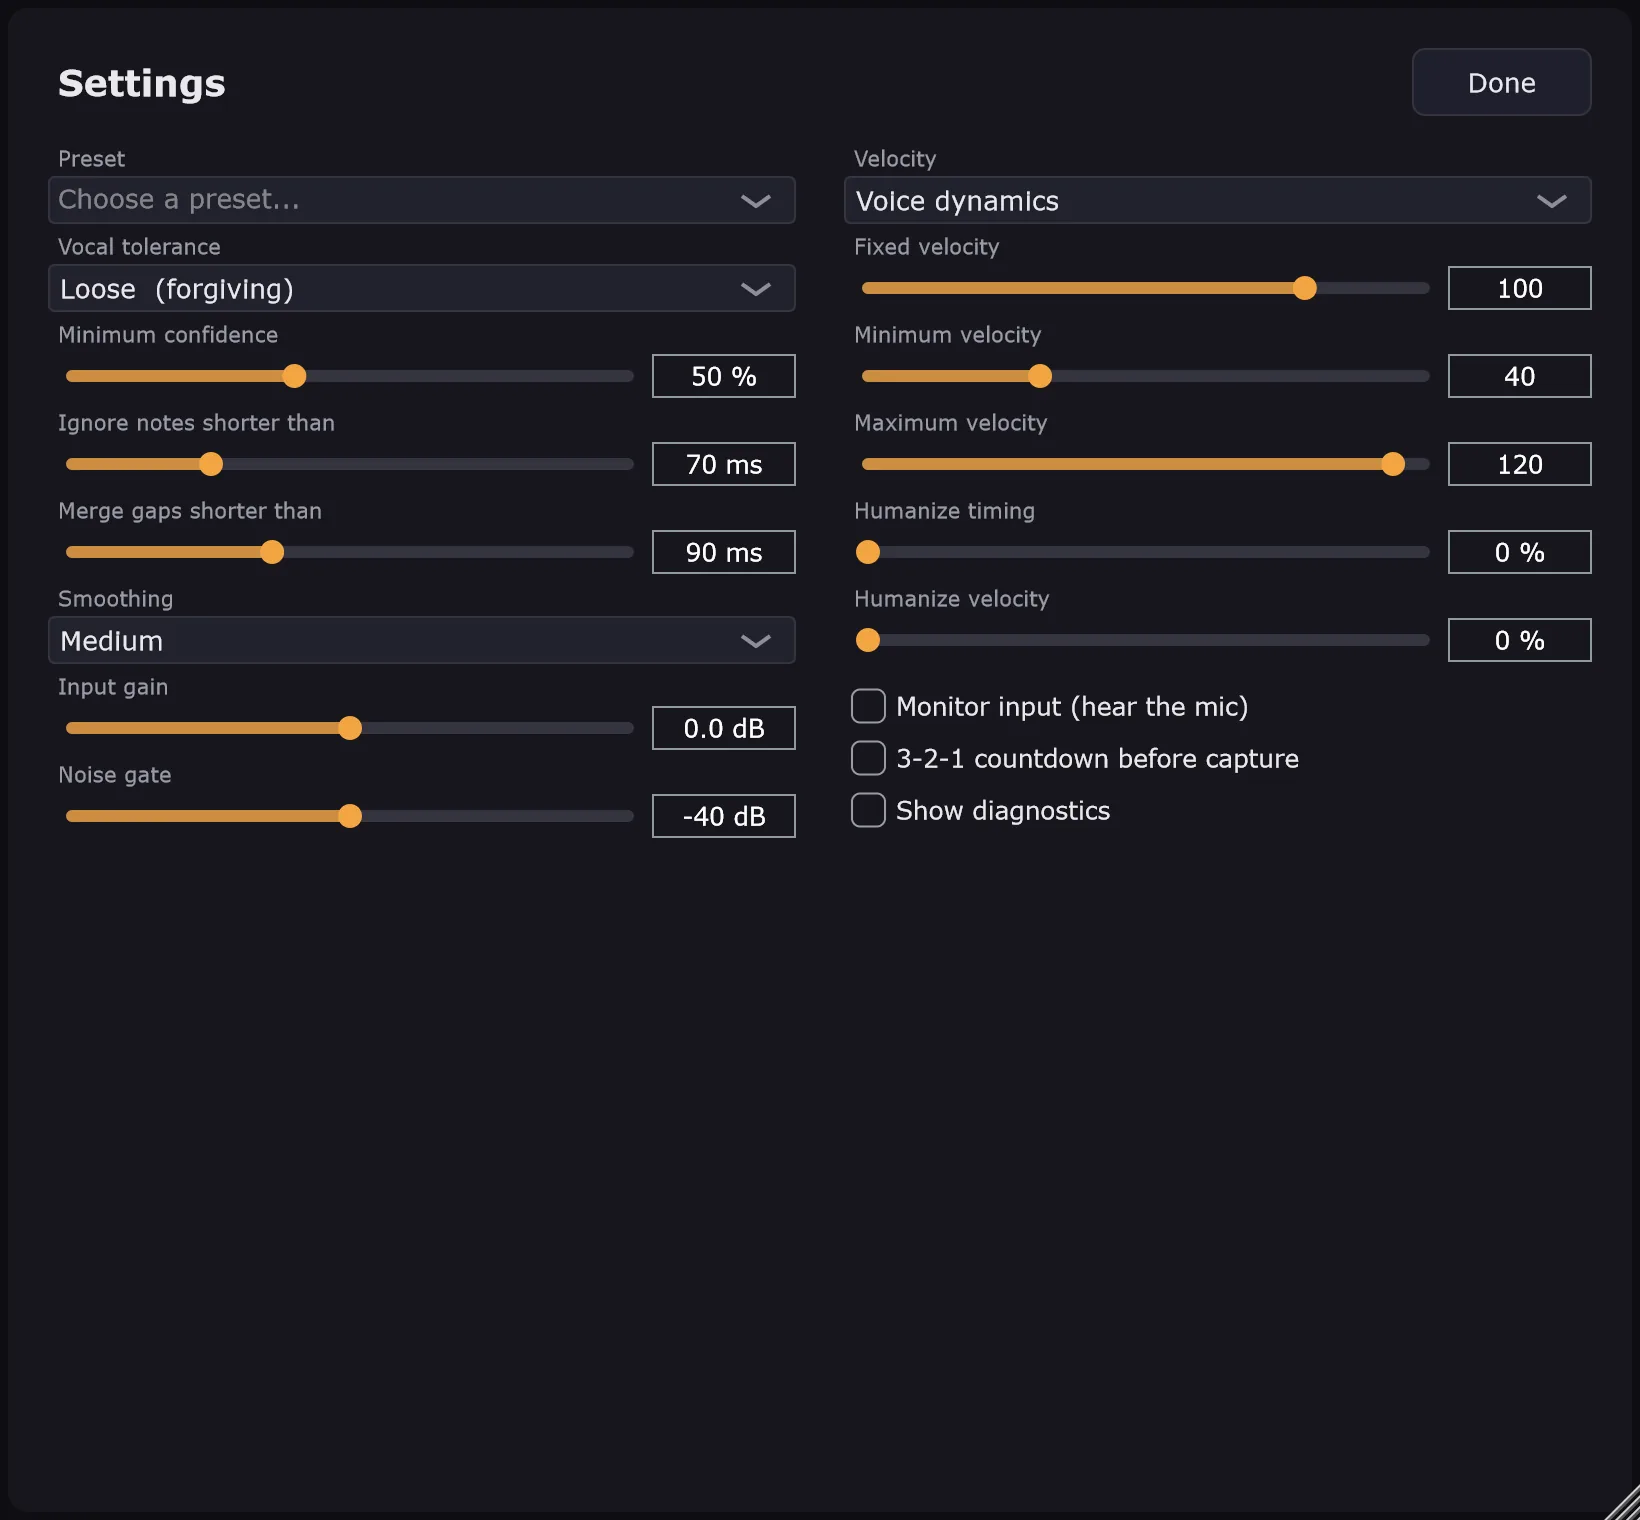Click the Humanize timing 0 % field
The width and height of the screenshot is (1640, 1520).
click(x=1520, y=552)
